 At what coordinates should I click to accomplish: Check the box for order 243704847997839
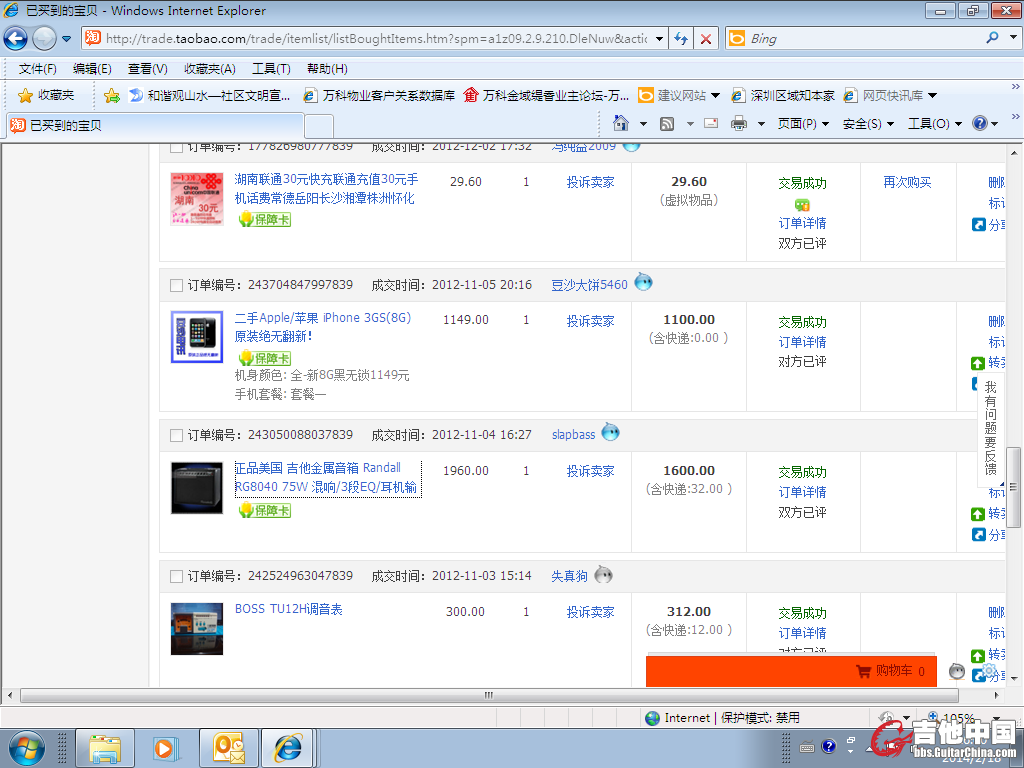coord(176,285)
